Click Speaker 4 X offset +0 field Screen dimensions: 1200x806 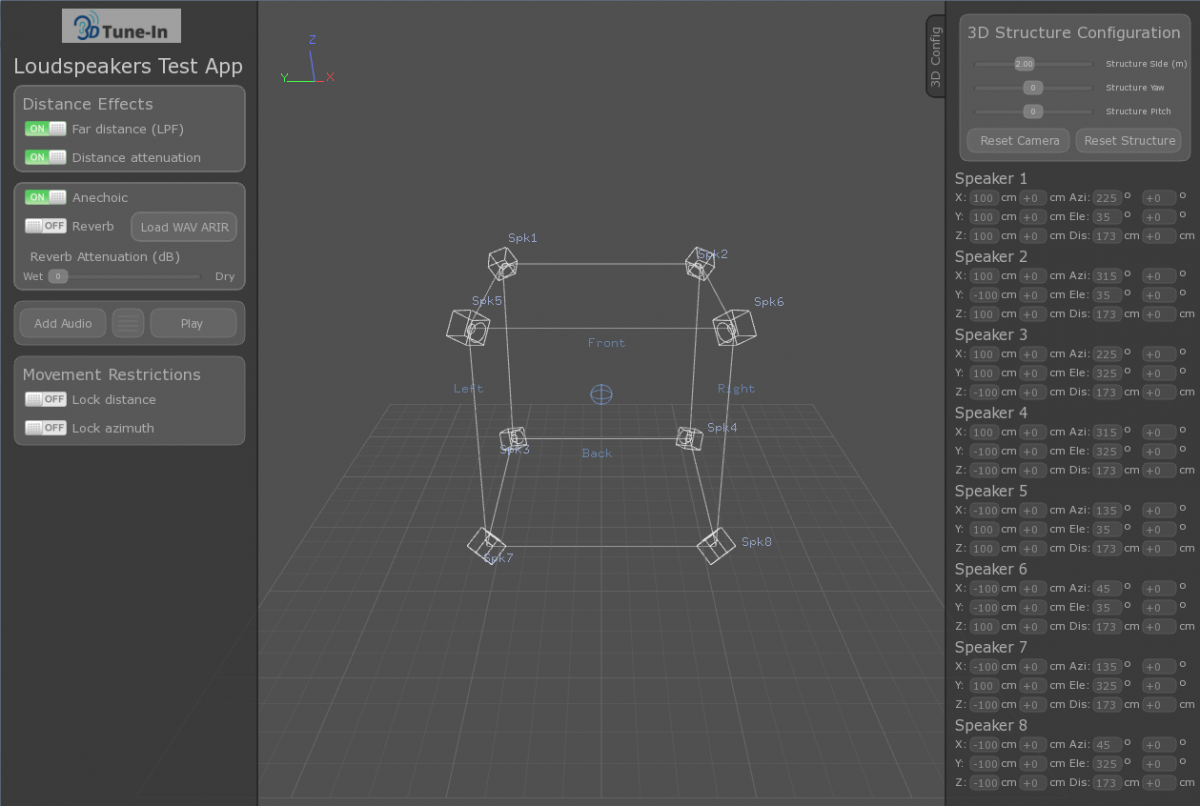click(1033, 432)
